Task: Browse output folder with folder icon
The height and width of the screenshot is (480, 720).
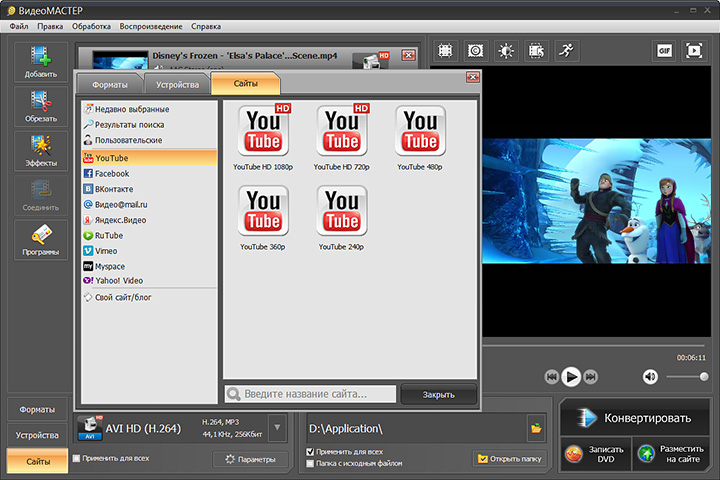Action: (x=536, y=428)
